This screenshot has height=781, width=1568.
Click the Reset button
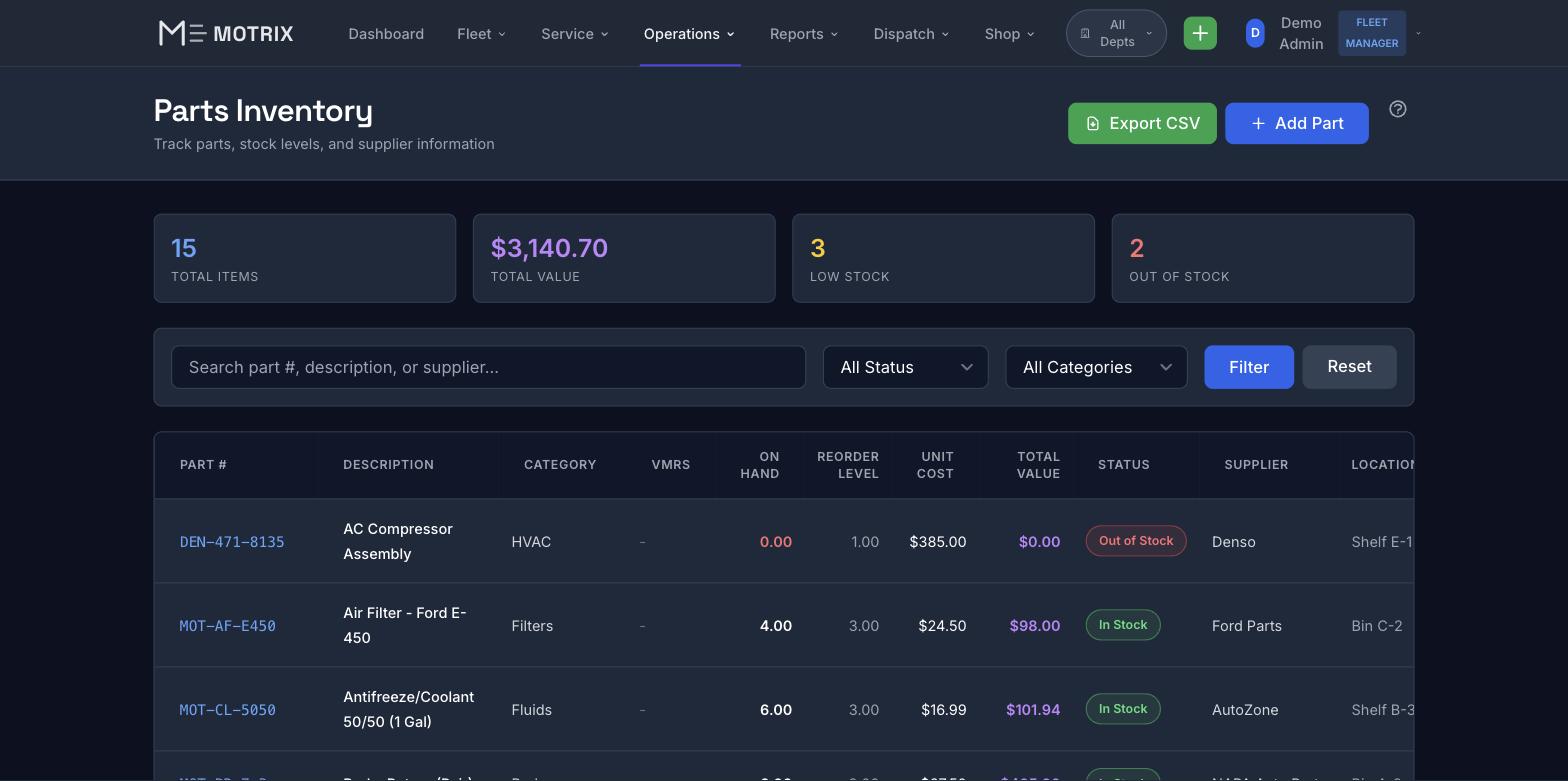(1349, 367)
